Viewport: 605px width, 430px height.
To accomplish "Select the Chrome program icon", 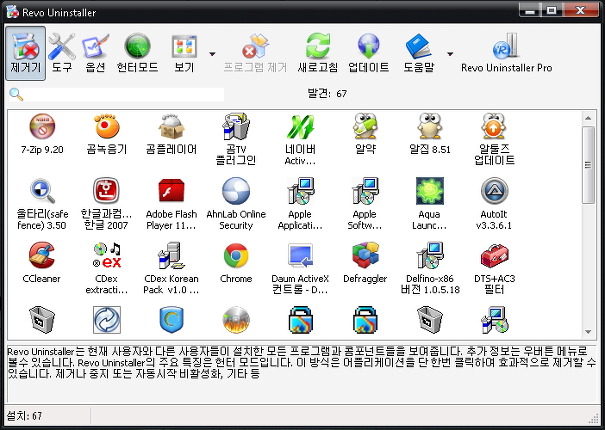I will 236,255.
